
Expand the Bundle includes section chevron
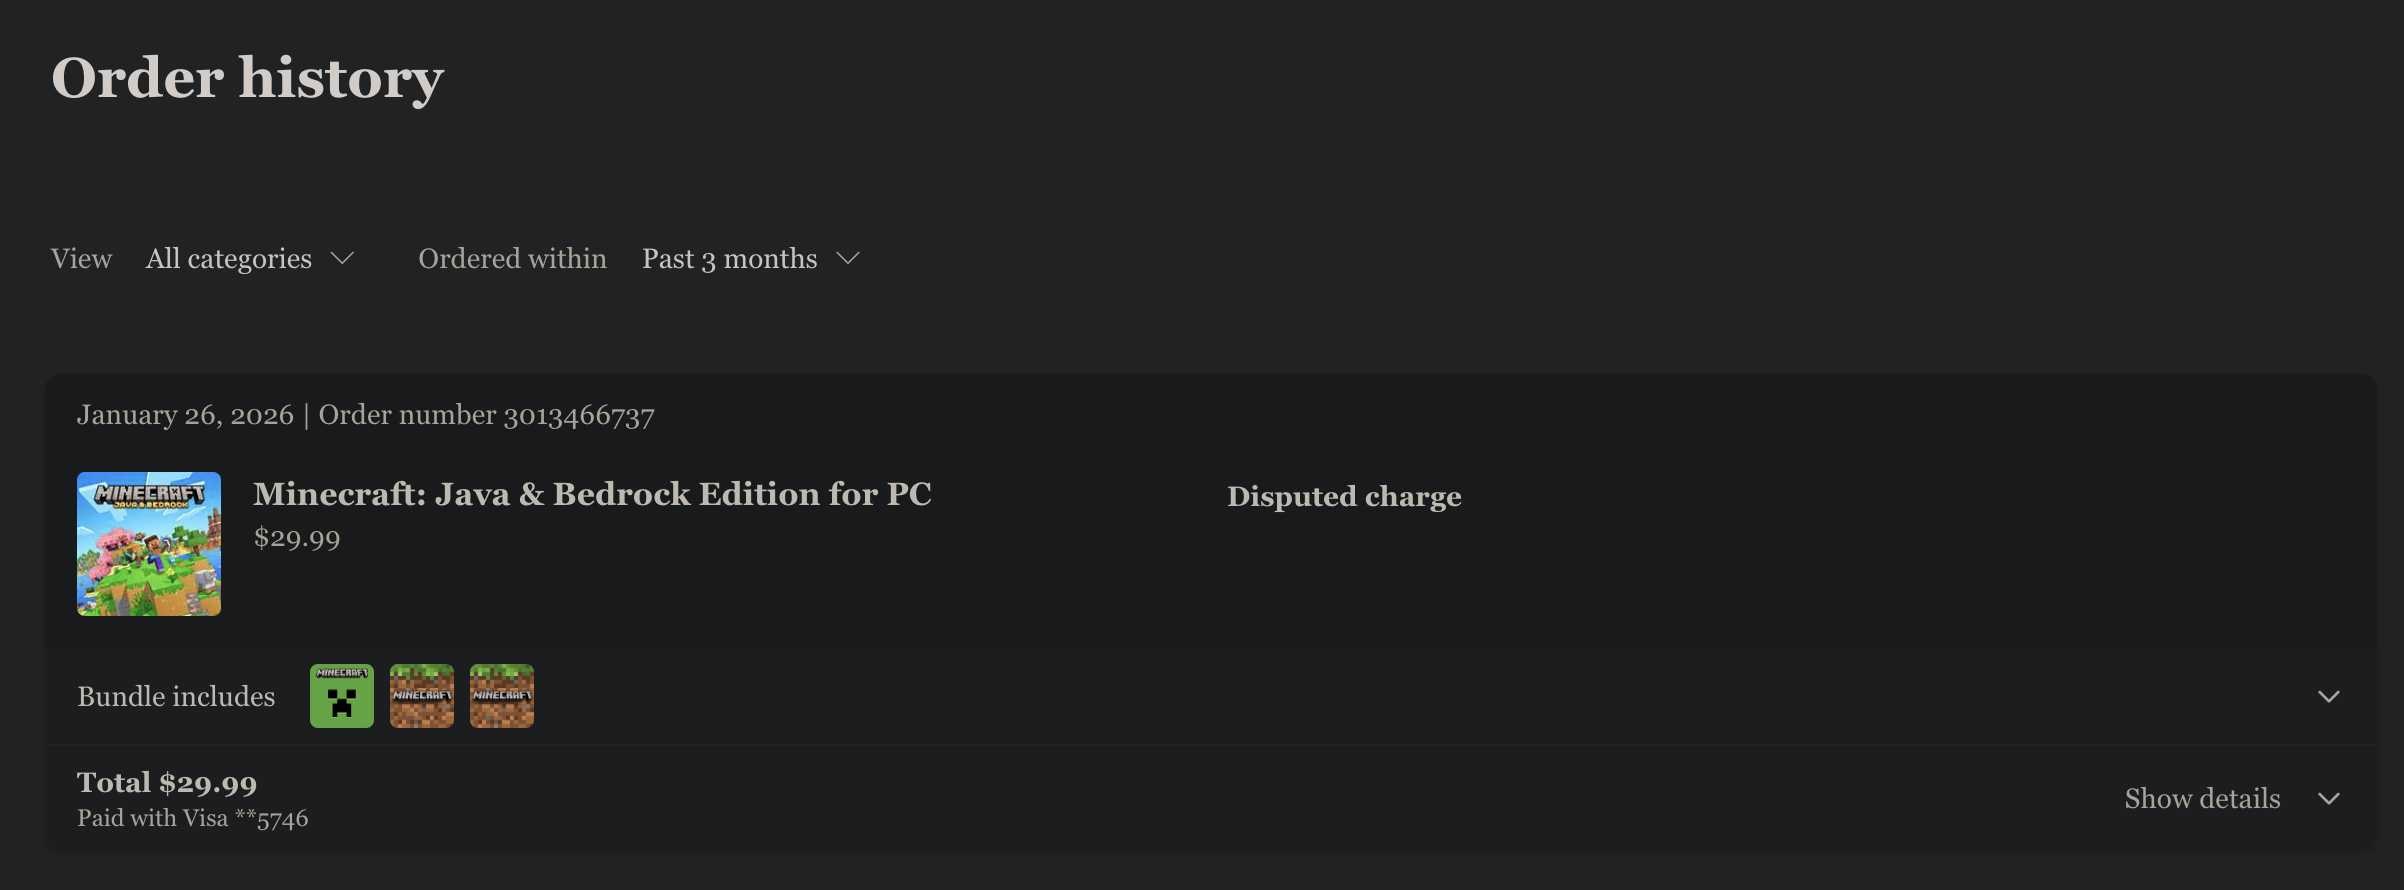coord(2331,695)
